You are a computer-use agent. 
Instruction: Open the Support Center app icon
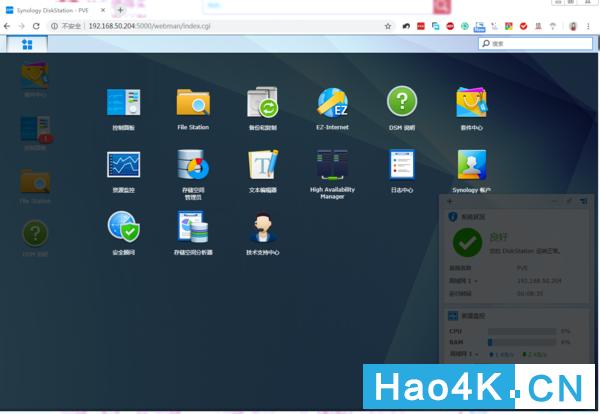point(262,227)
